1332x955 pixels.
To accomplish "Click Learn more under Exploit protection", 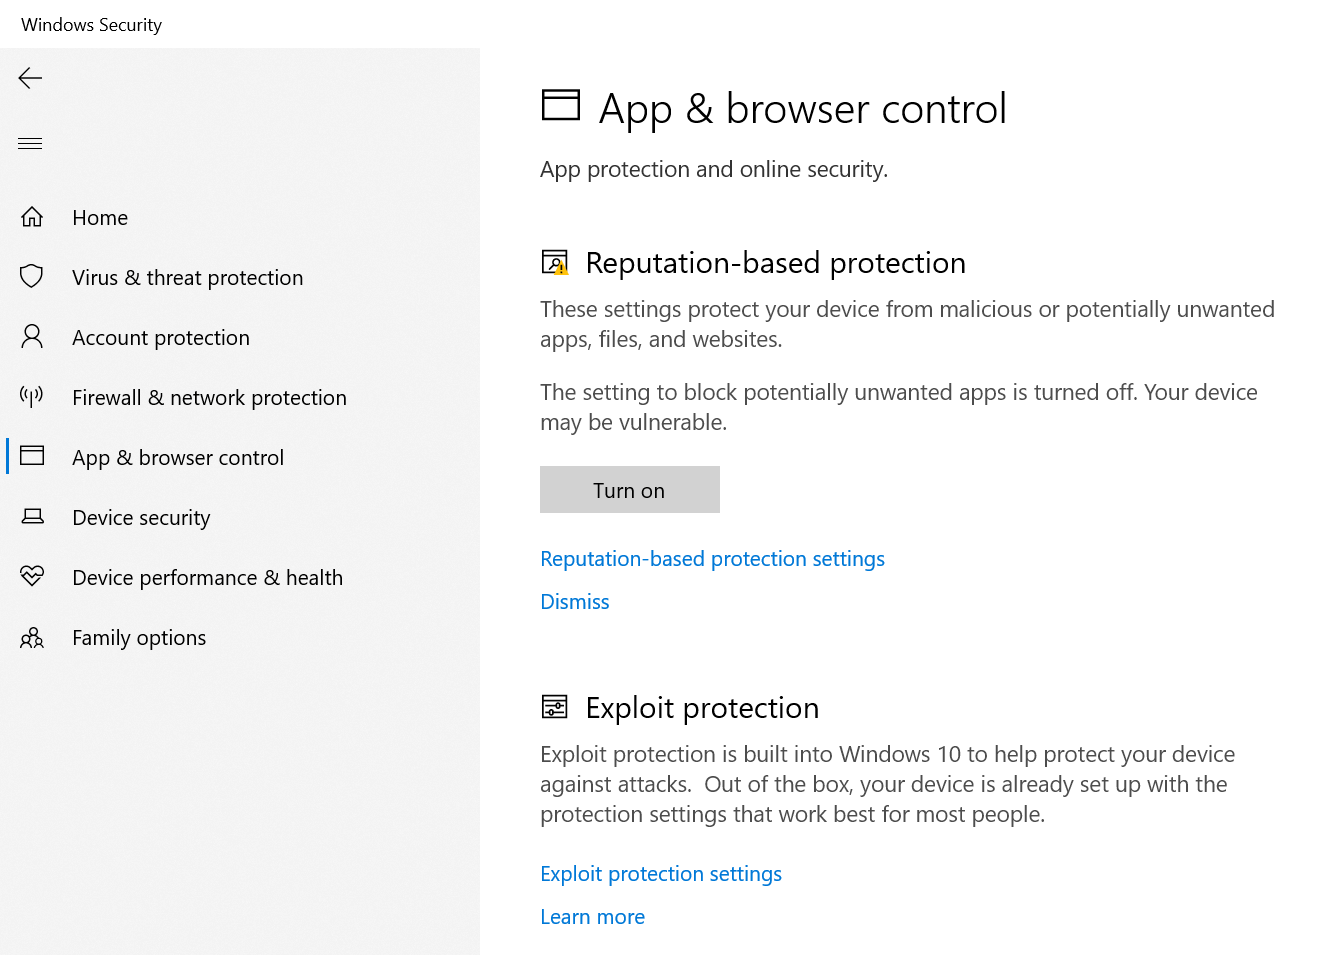I will point(592,916).
